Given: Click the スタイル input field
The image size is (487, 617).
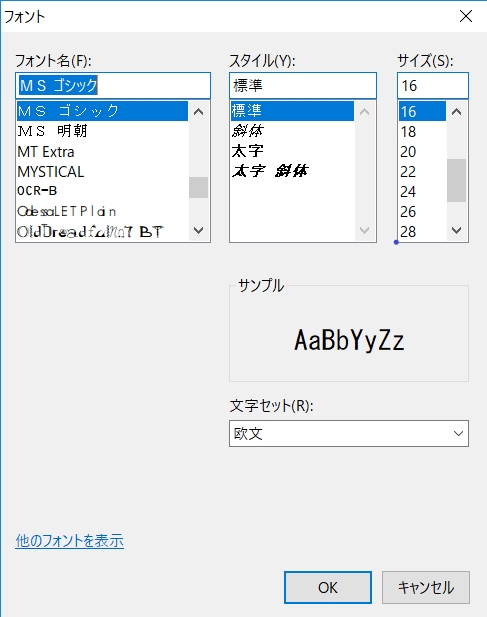Looking at the screenshot, I should (303, 85).
